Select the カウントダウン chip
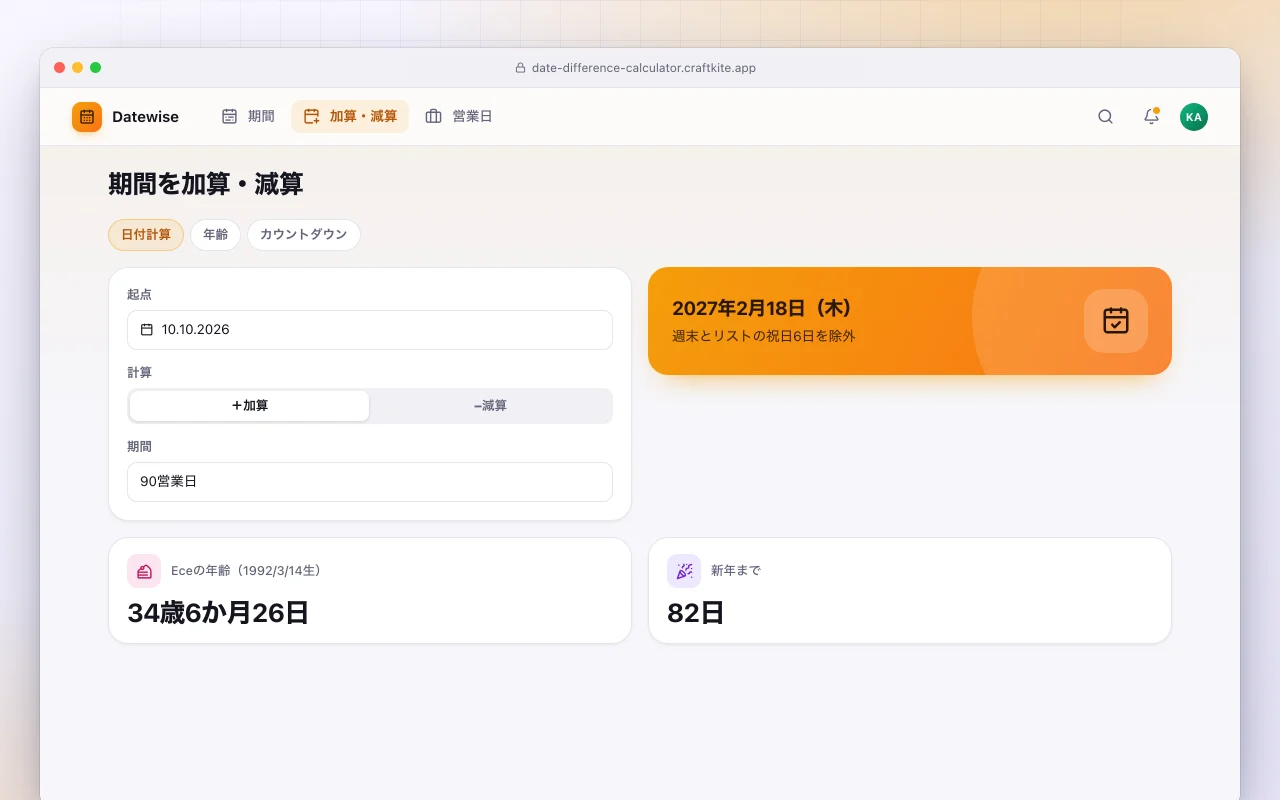This screenshot has width=1280, height=800. 304,235
